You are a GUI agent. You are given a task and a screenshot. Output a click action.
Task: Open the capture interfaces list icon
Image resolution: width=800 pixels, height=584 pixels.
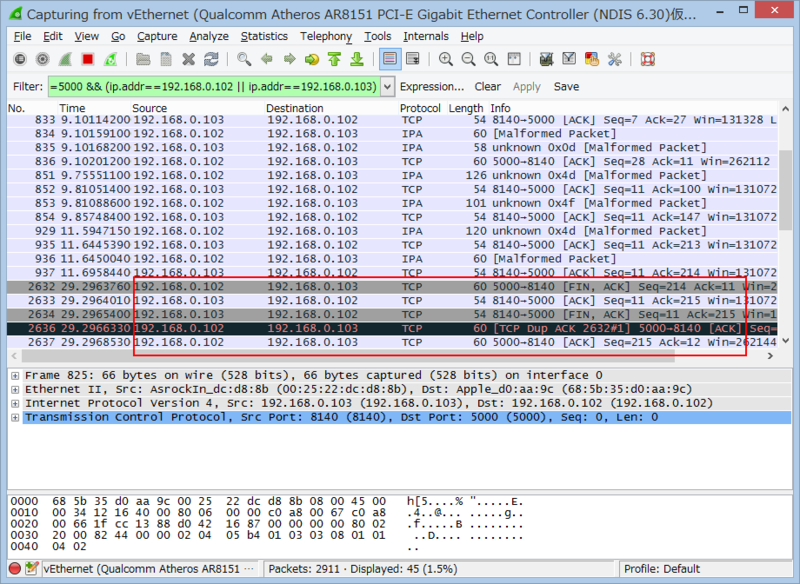(x=20, y=59)
